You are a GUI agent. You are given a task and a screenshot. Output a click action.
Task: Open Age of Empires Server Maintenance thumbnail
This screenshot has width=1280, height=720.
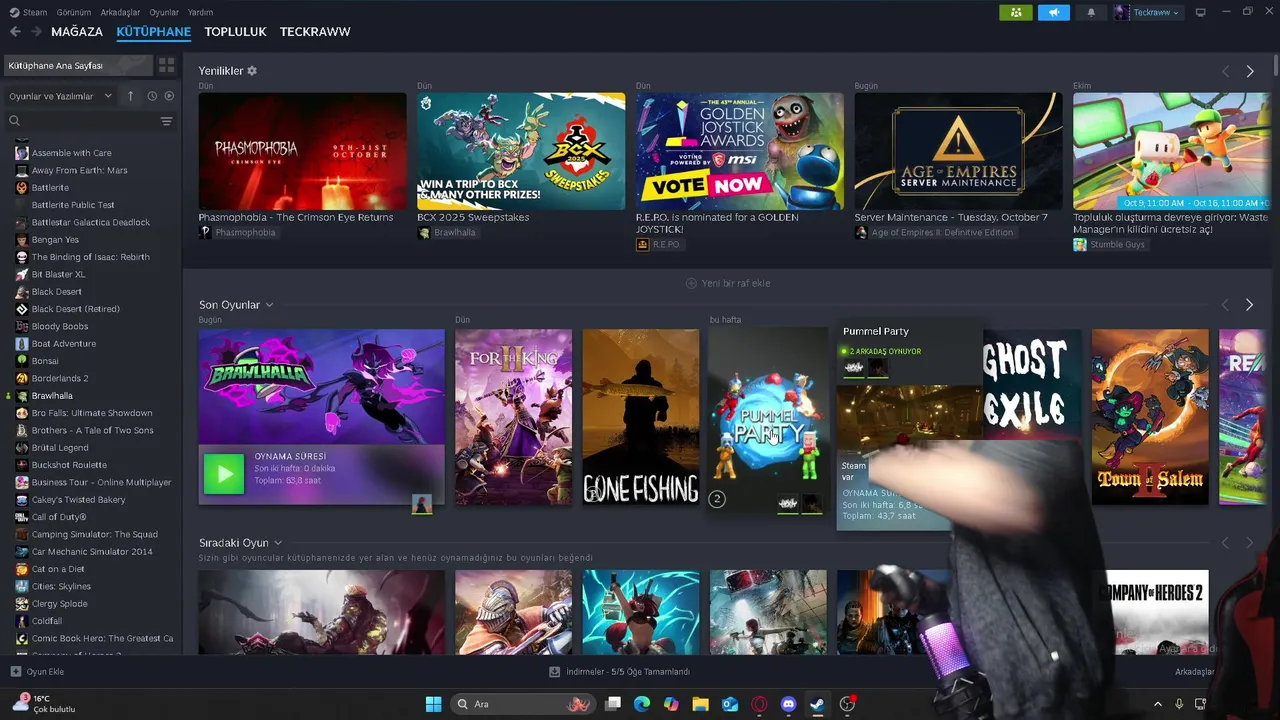958,151
